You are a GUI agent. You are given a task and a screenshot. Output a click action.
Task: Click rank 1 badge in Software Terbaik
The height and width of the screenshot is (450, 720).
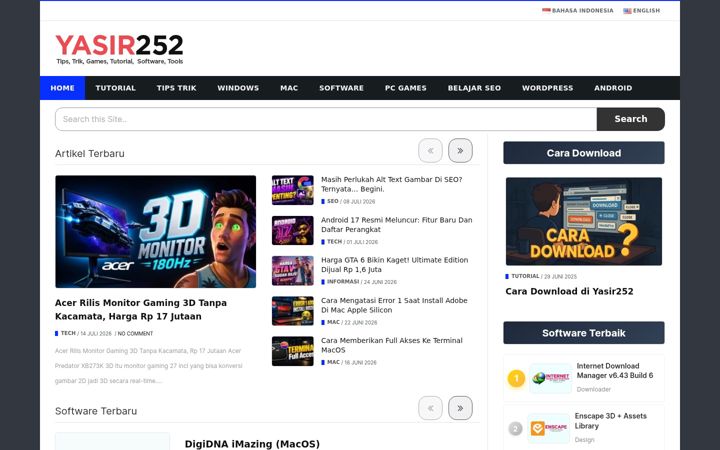[516, 378]
